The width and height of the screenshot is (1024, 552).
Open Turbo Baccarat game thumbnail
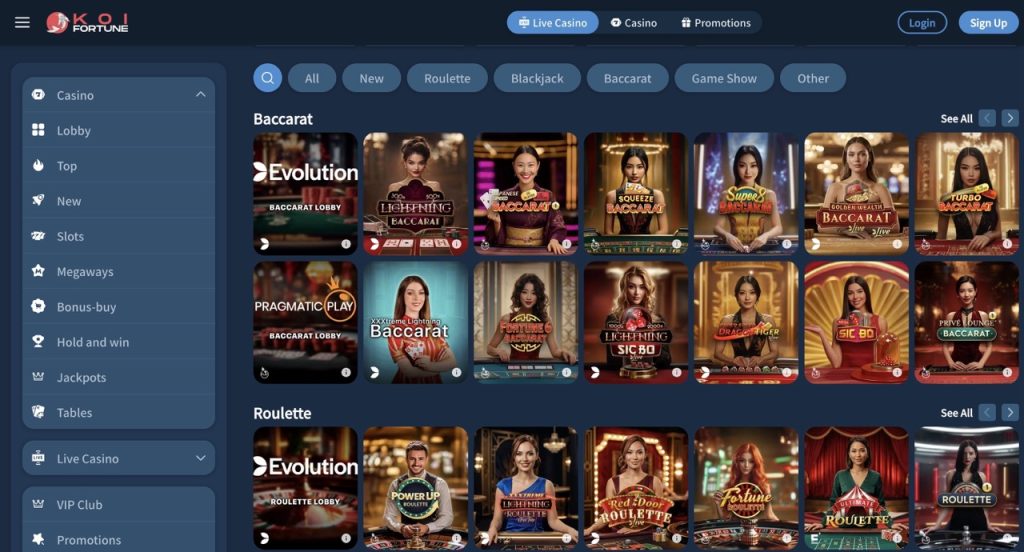(967, 193)
